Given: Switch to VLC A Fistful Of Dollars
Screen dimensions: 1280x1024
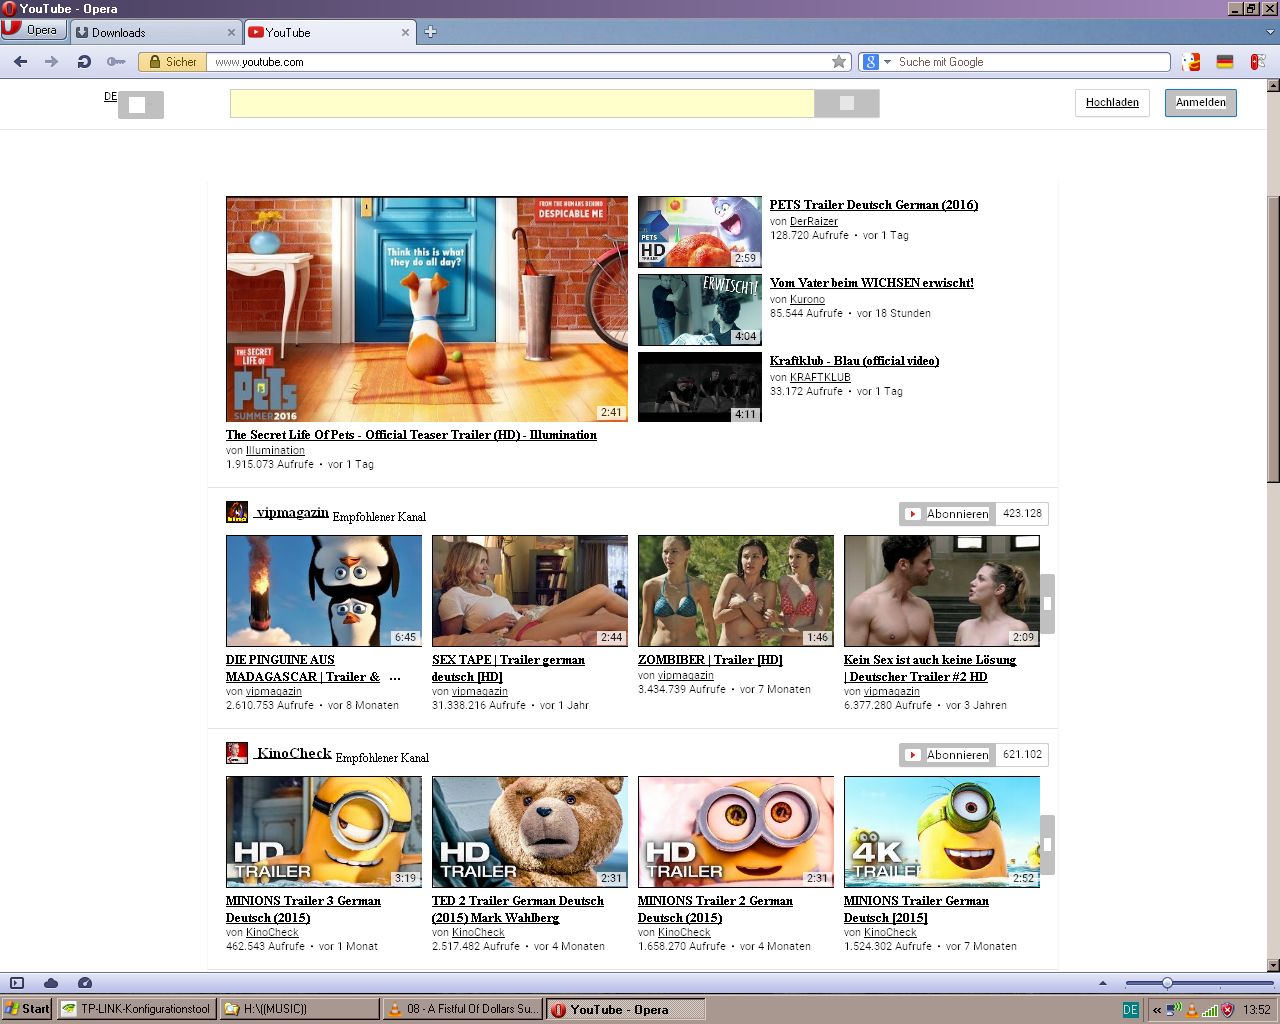Looking at the screenshot, I should (x=463, y=1009).
